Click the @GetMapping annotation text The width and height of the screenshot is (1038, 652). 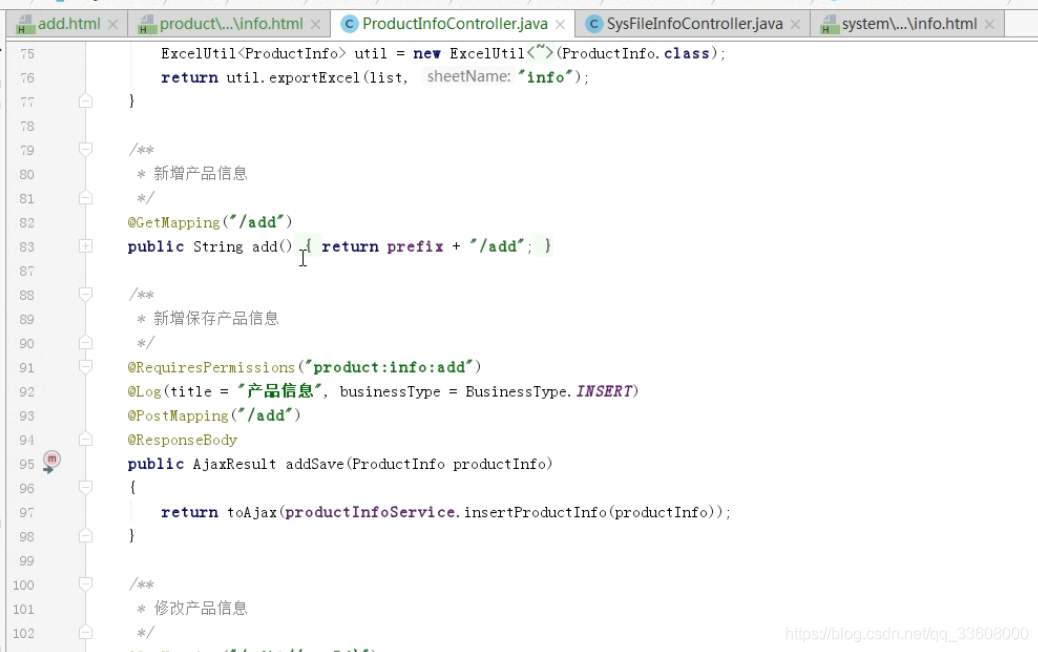(x=173, y=222)
